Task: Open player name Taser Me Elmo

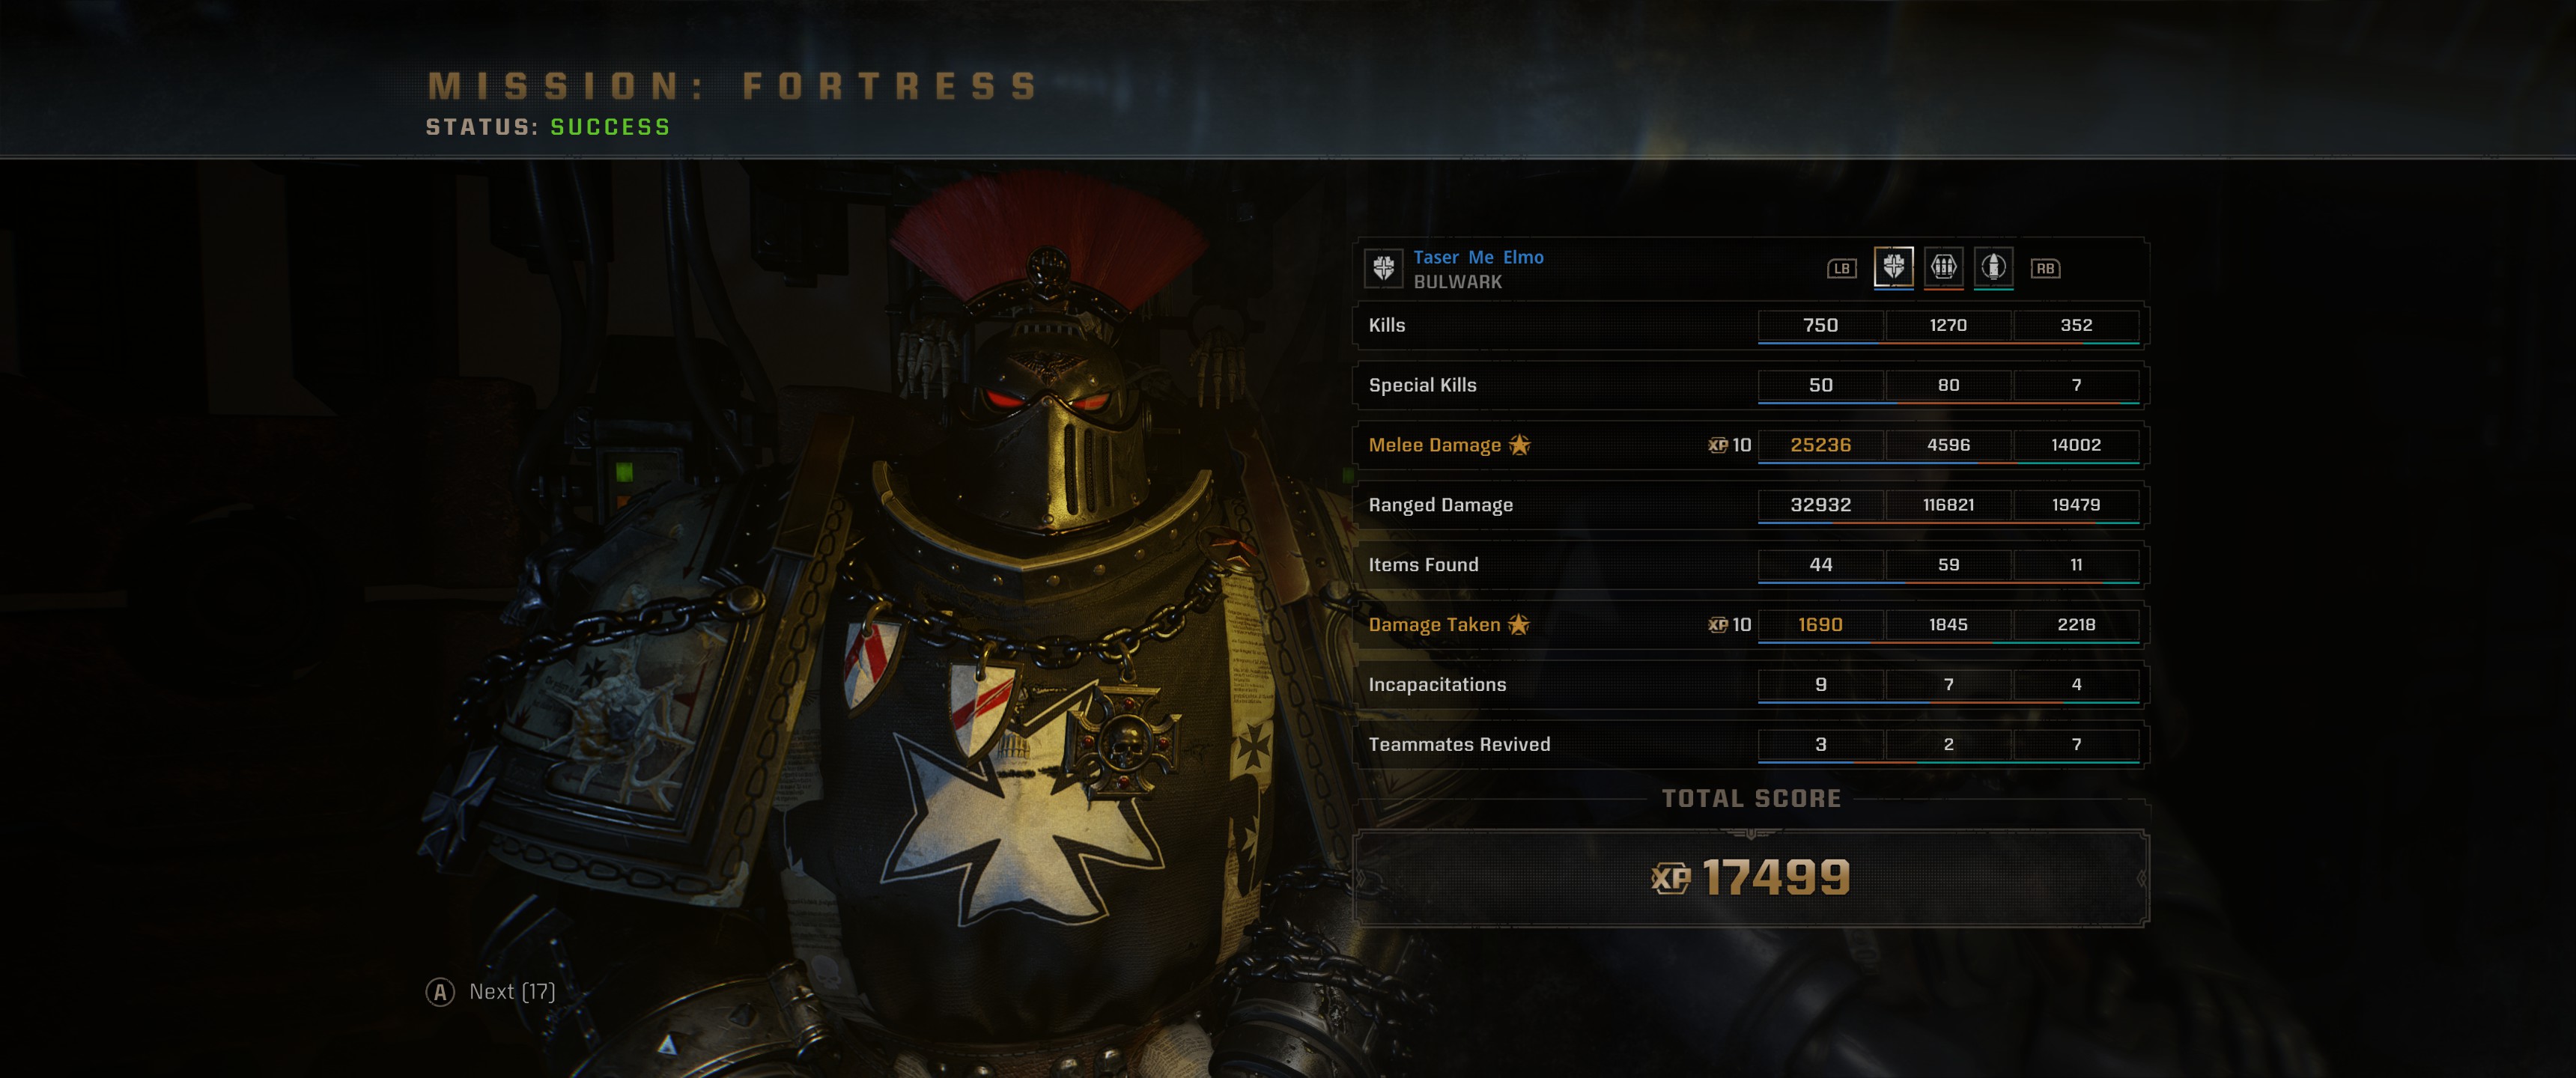Action: pos(1478,257)
